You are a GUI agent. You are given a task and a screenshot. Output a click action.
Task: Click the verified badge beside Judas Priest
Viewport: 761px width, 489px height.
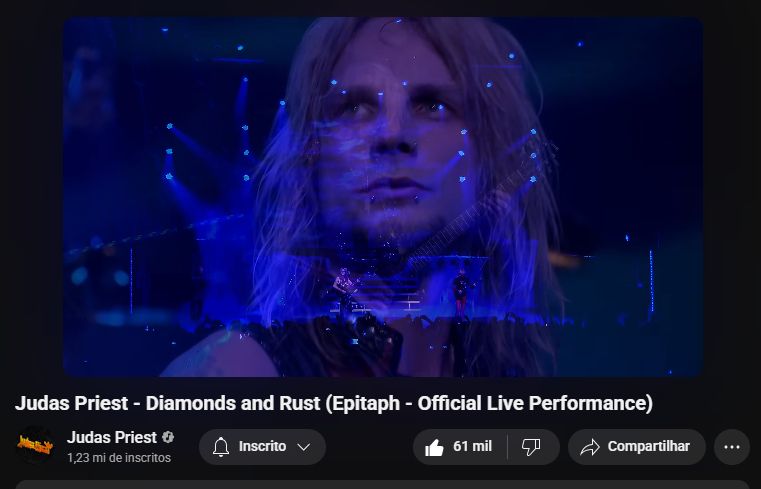tap(168, 437)
